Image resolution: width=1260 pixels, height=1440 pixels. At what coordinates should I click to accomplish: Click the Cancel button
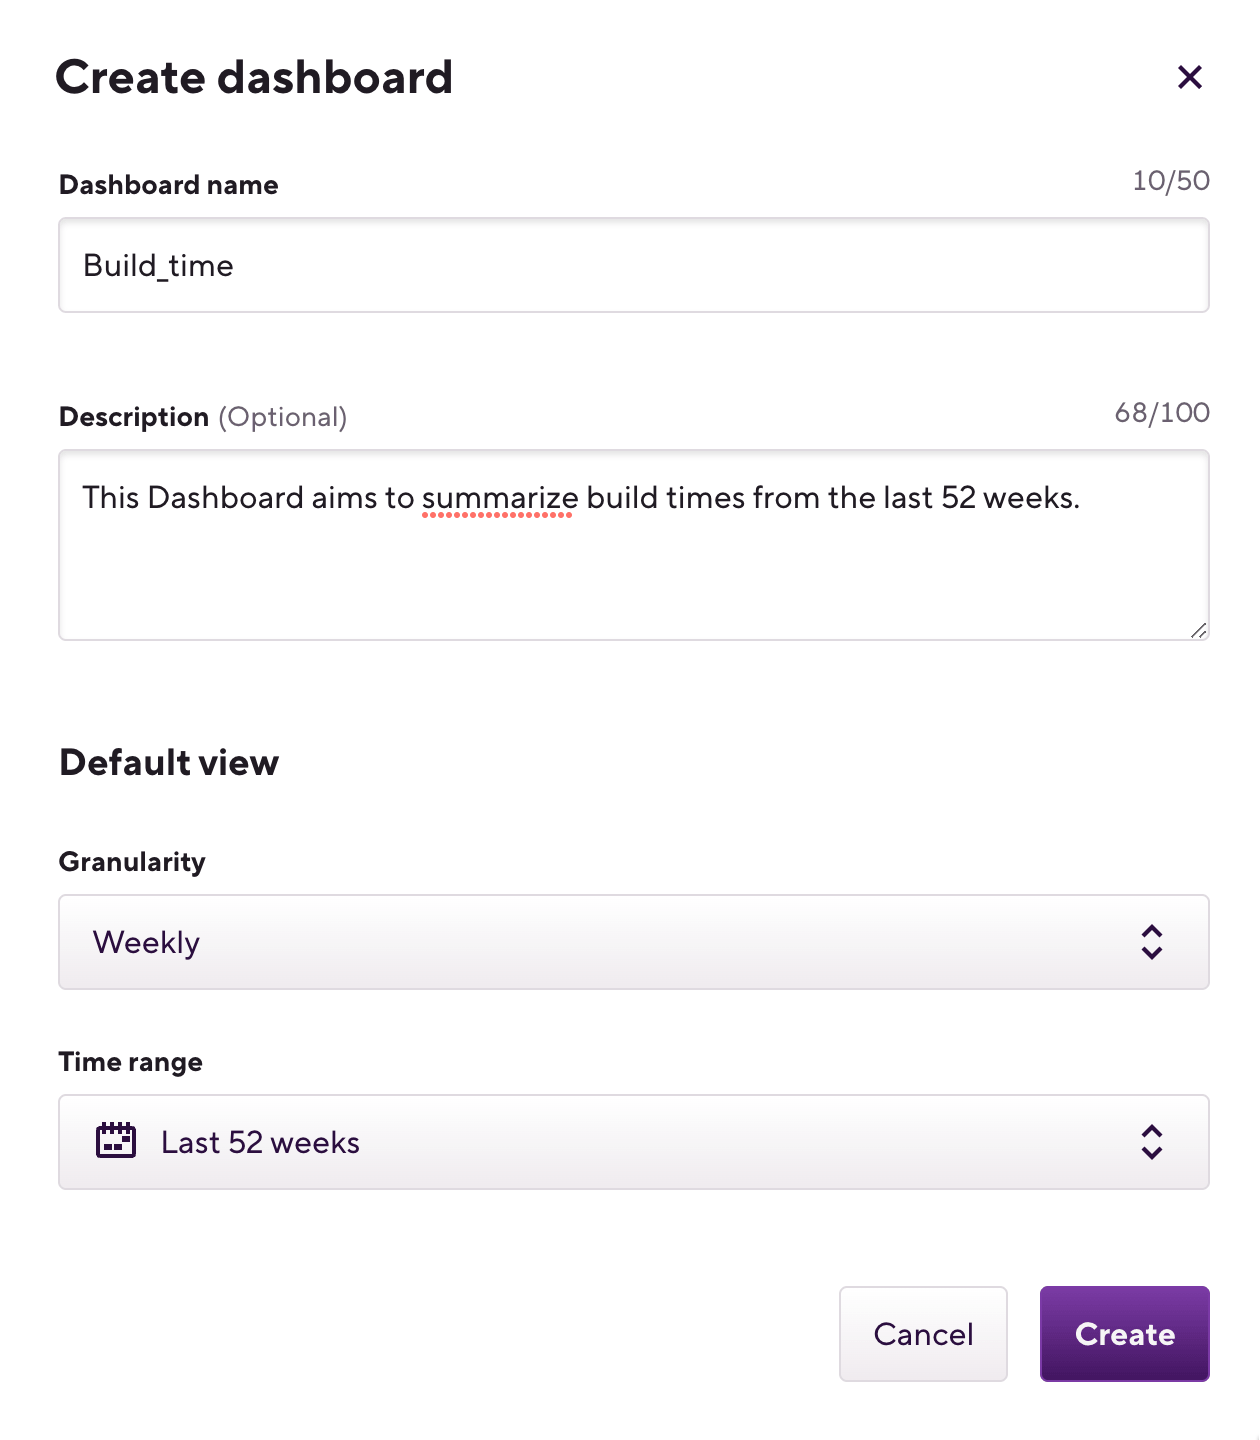click(x=922, y=1334)
